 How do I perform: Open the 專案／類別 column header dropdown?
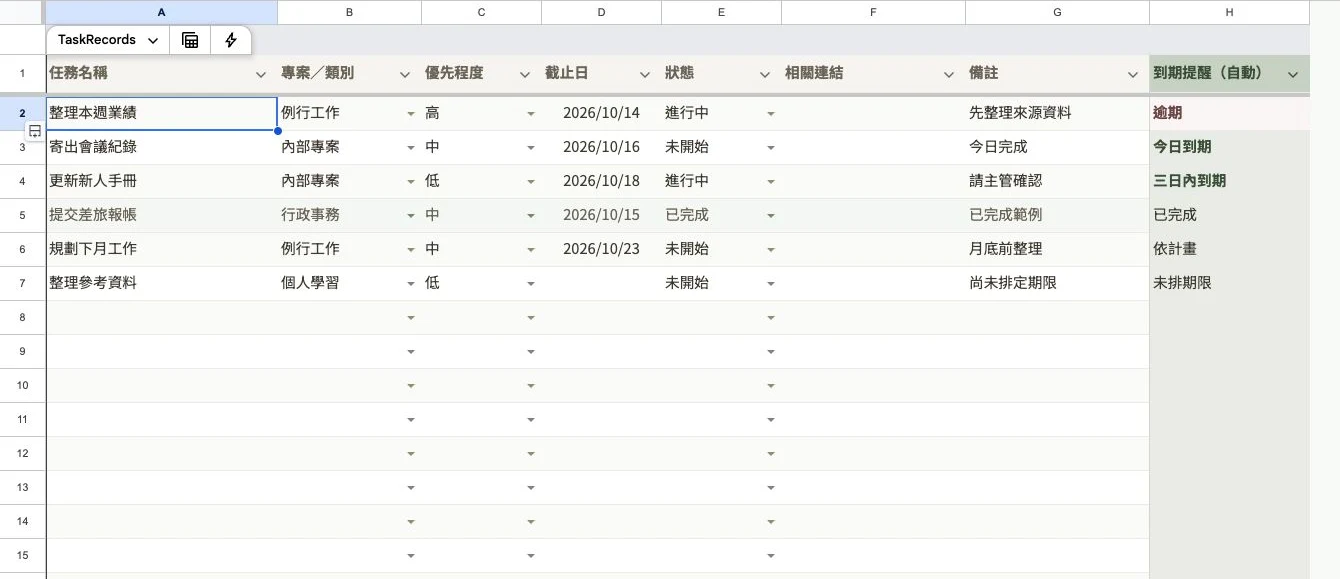tap(405, 74)
